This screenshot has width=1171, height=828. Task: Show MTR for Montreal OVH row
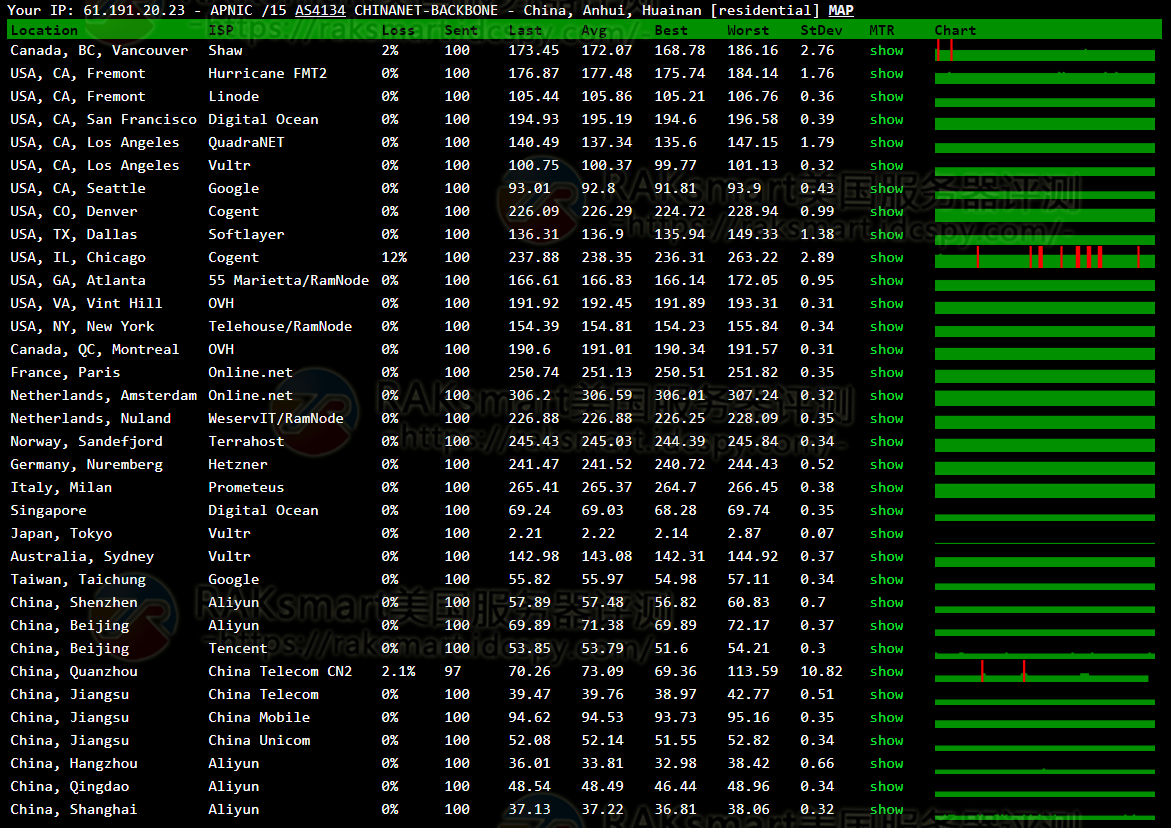(886, 349)
